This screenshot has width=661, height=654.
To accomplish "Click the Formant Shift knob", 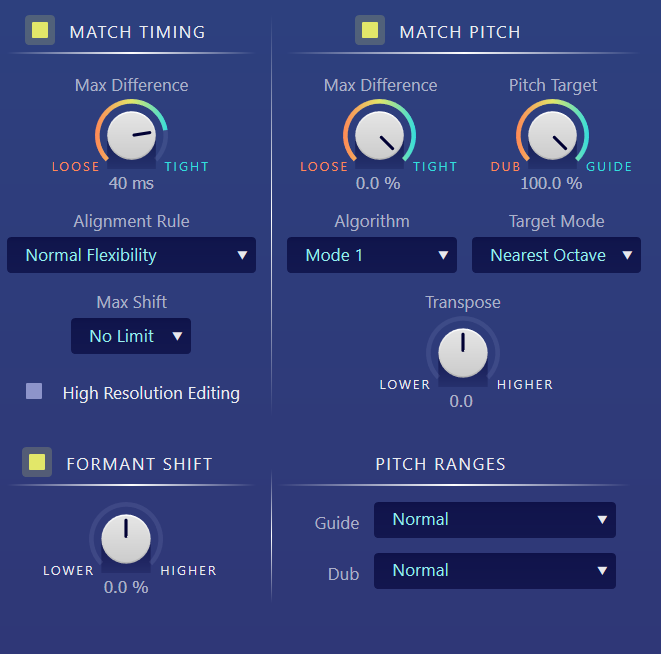I will click(x=126, y=539).
